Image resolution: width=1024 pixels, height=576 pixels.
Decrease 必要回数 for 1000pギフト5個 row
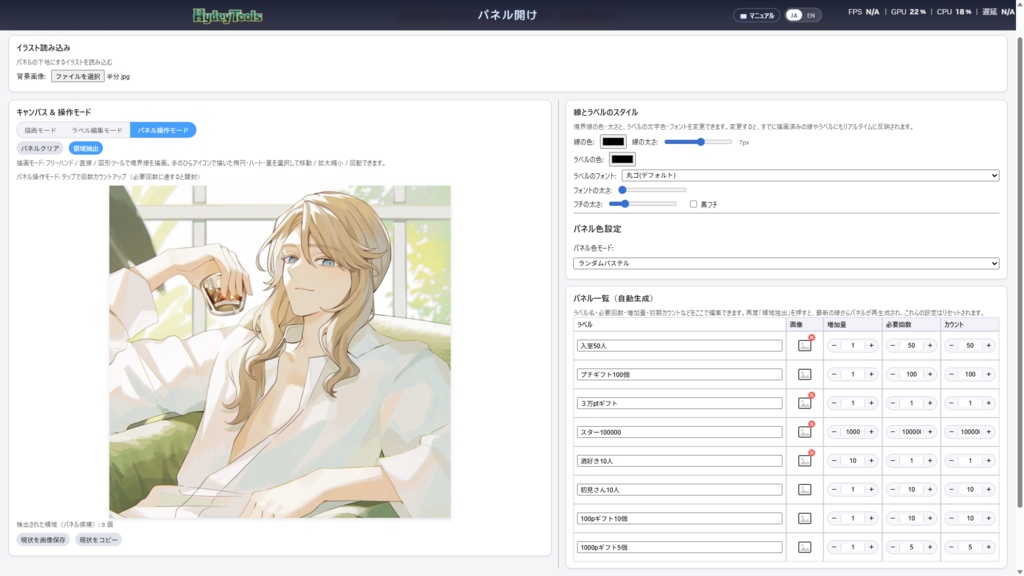coord(893,547)
